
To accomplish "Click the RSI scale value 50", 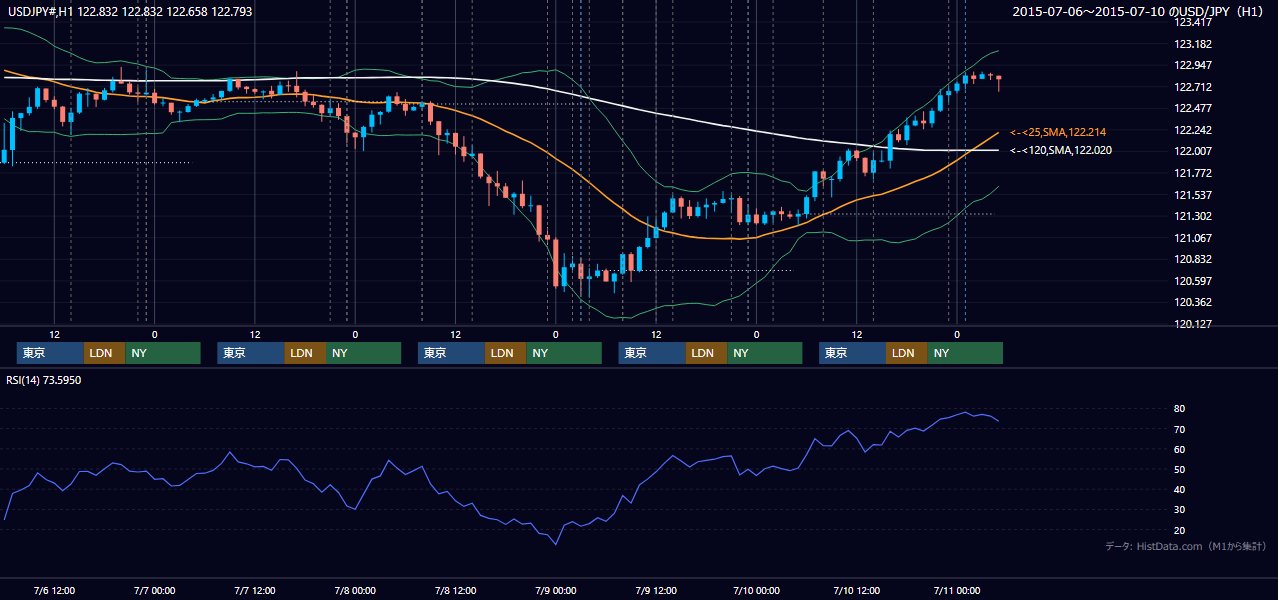I will click(x=1180, y=469).
